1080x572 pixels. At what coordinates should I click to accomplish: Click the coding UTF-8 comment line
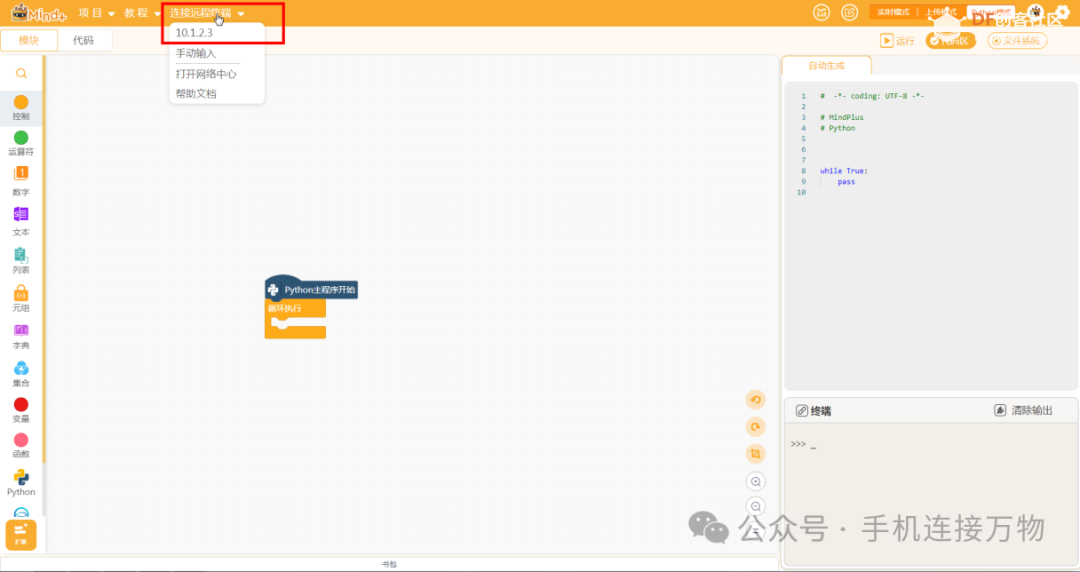872,96
